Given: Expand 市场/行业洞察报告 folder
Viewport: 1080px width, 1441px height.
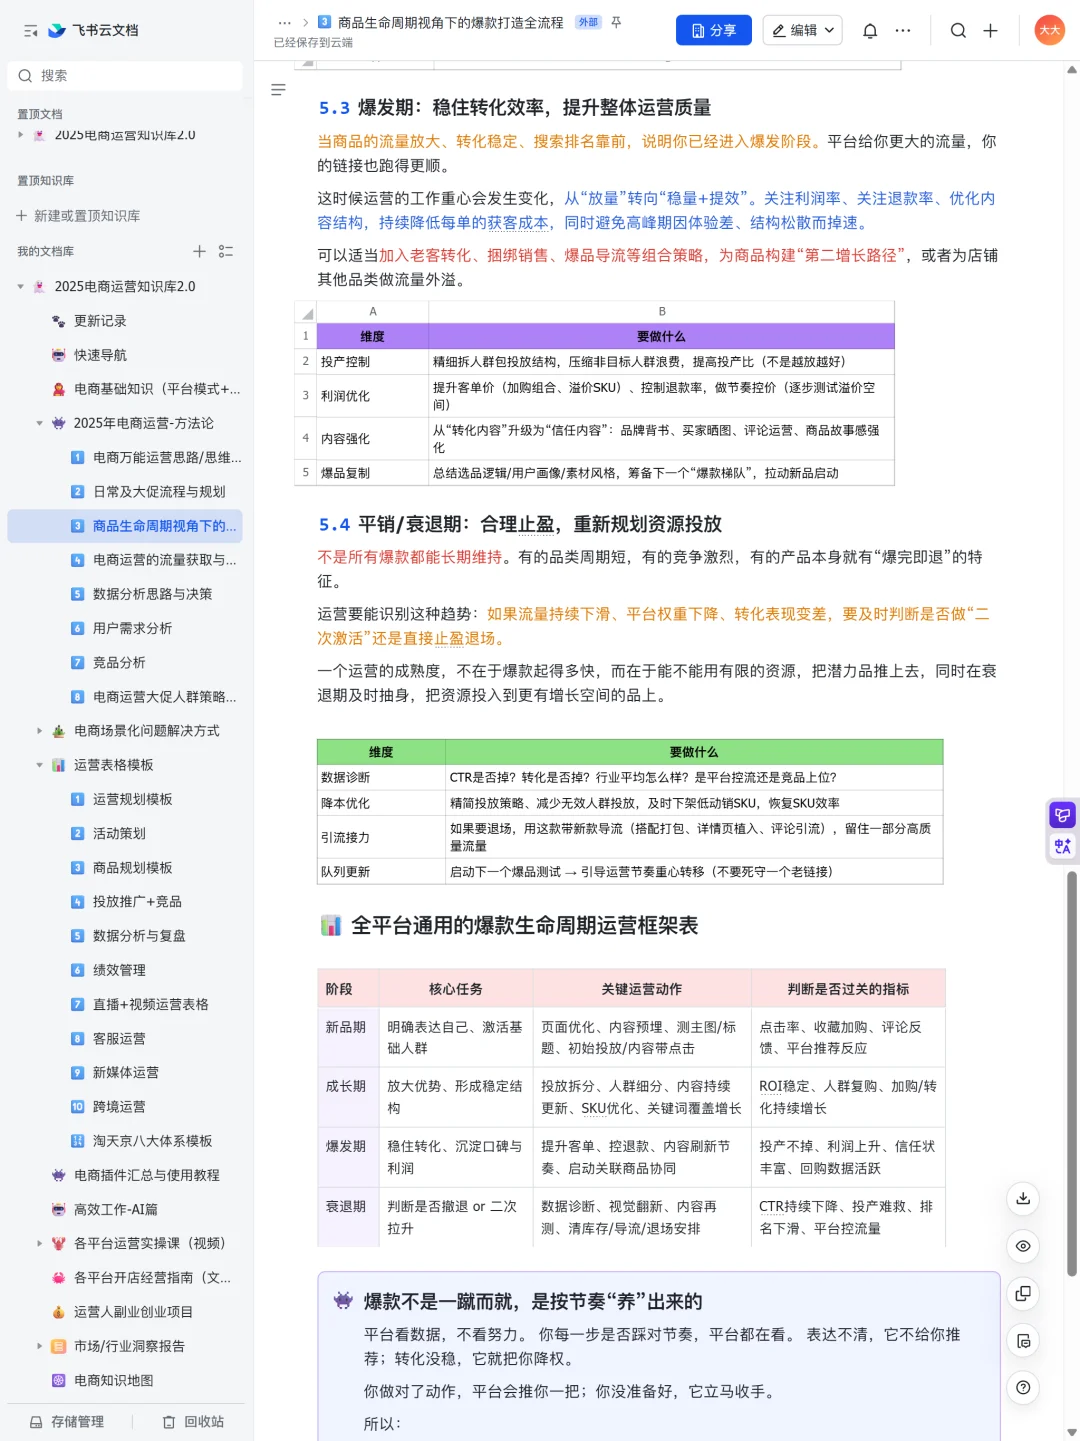Looking at the screenshot, I should pos(40,1347).
